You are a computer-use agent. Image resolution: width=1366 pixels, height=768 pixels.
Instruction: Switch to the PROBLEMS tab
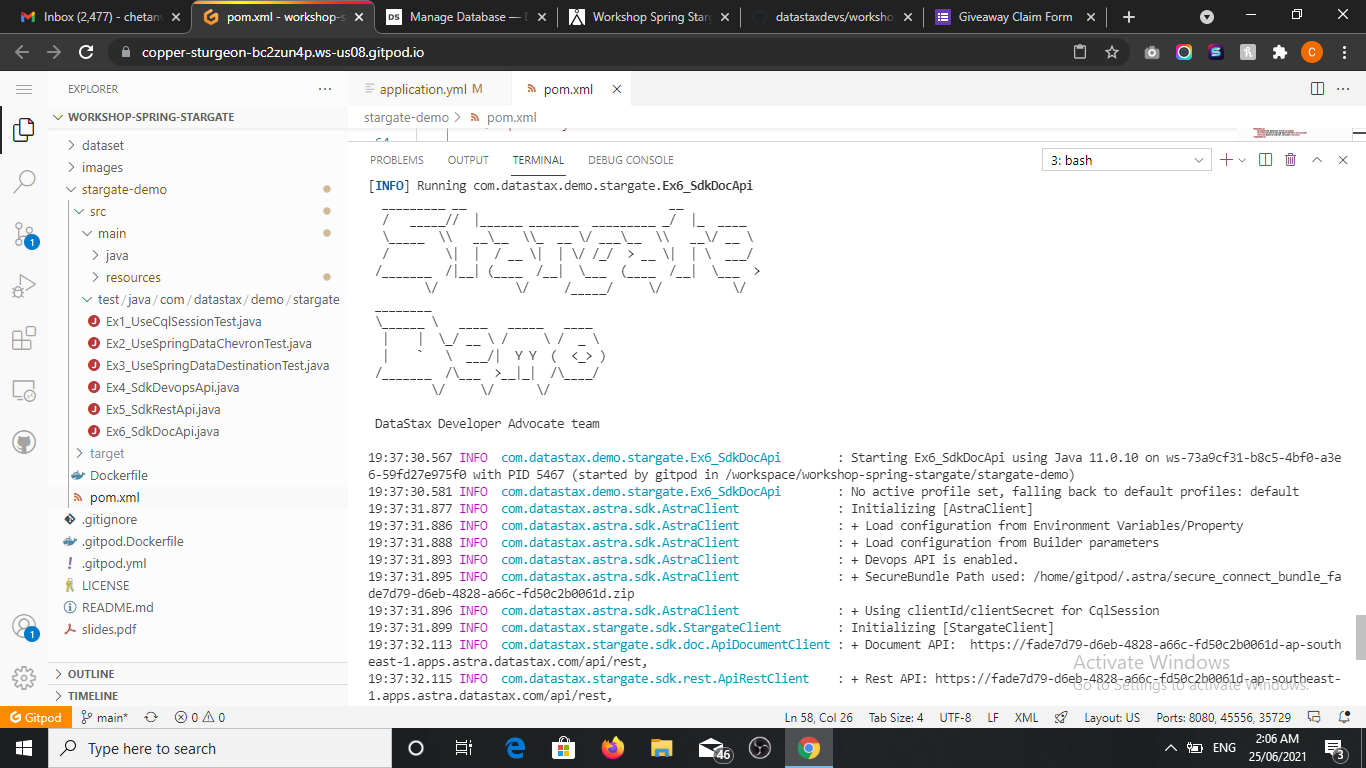(x=396, y=159)
